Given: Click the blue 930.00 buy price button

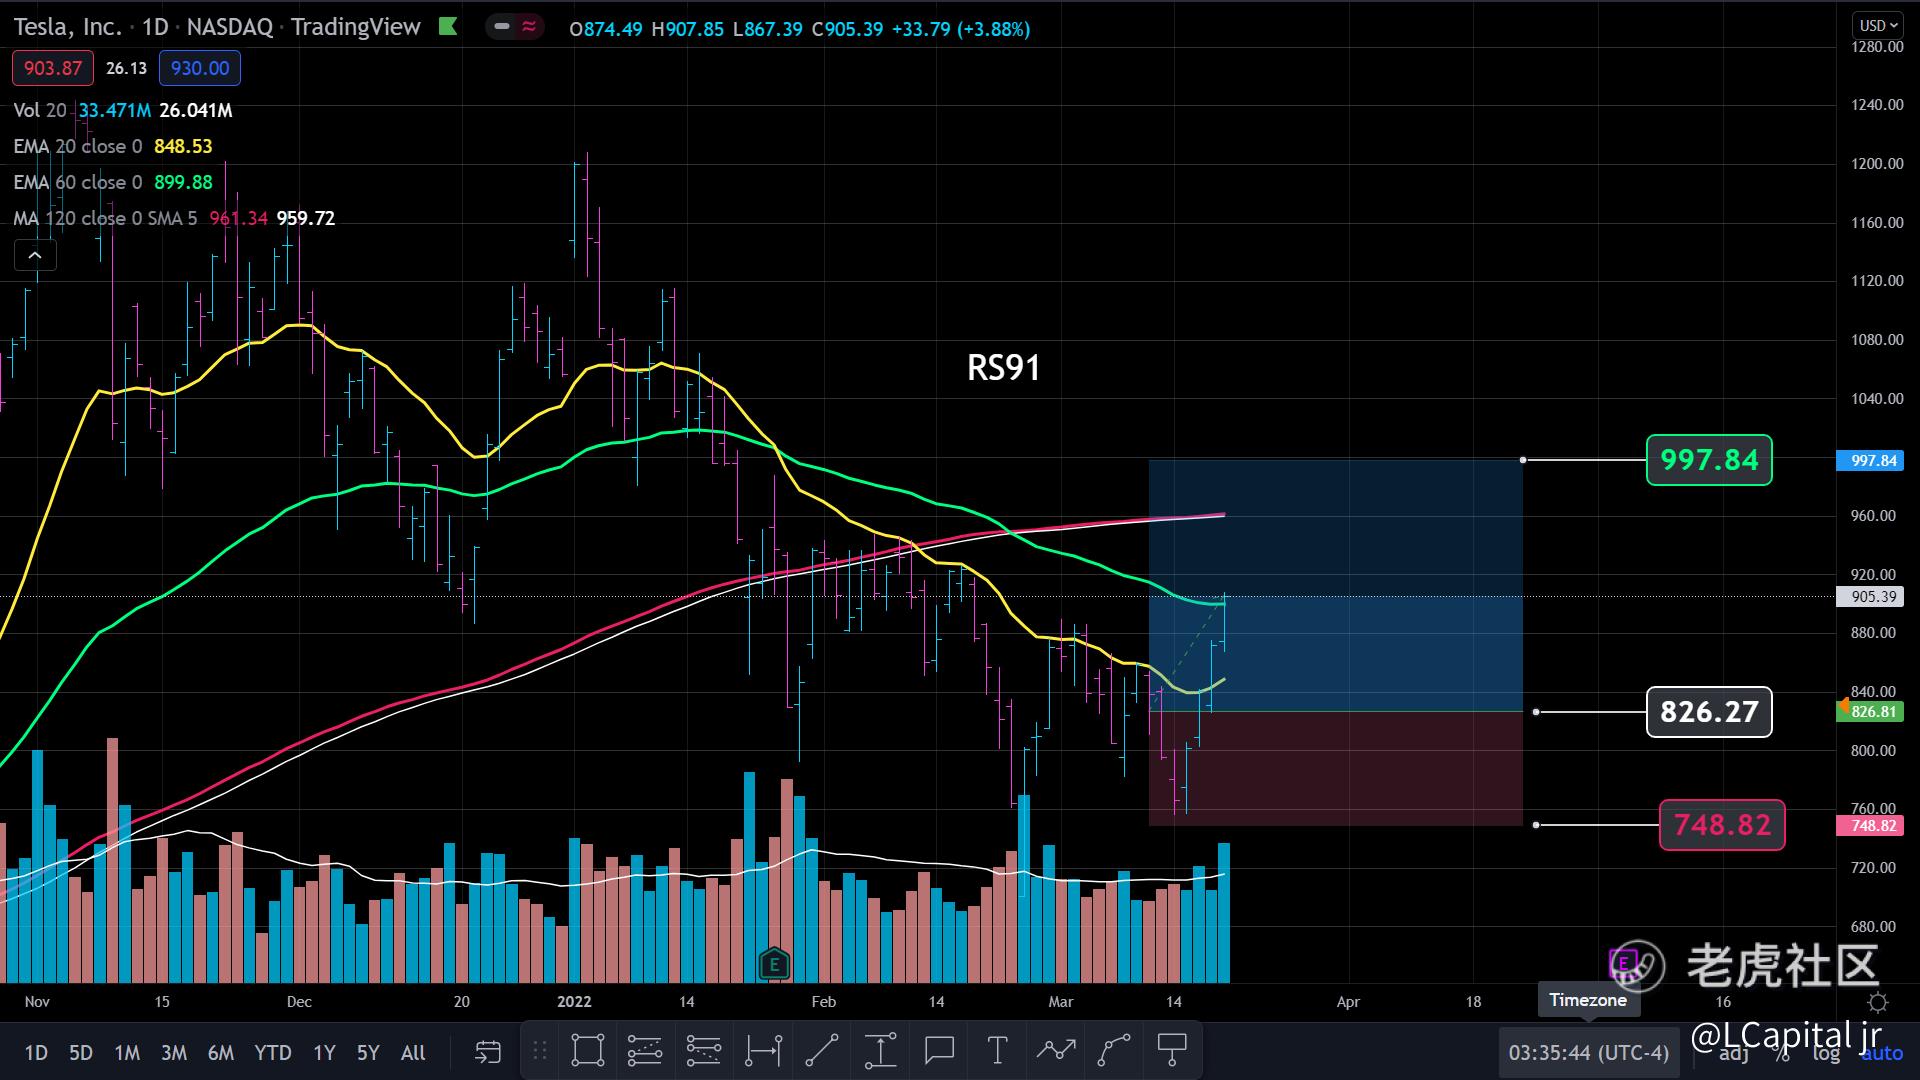Looking at the screenshot, I should coord(200,68).
